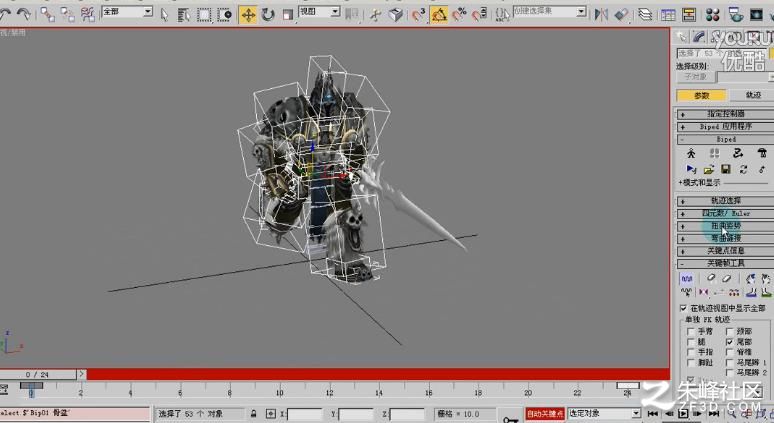Check the 颈部 FK track checkbox
Image resolution: width=774 pixels, height=423 pixels.
click(730, 332)
